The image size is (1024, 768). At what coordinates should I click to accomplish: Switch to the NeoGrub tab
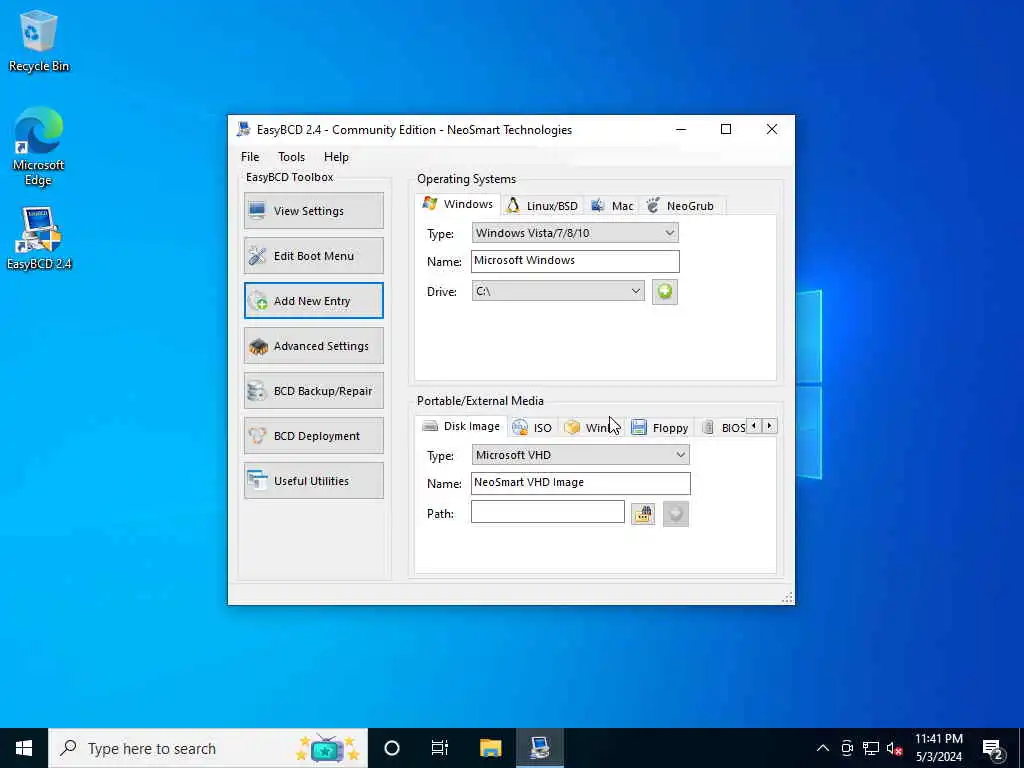[681, 206]
